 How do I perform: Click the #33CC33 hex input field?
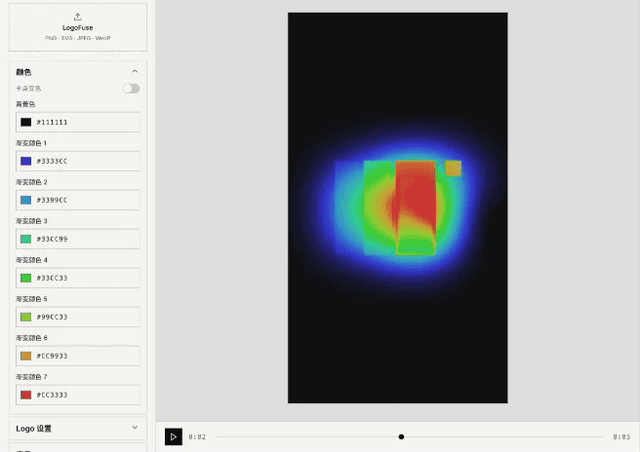[x=78, y=278]
